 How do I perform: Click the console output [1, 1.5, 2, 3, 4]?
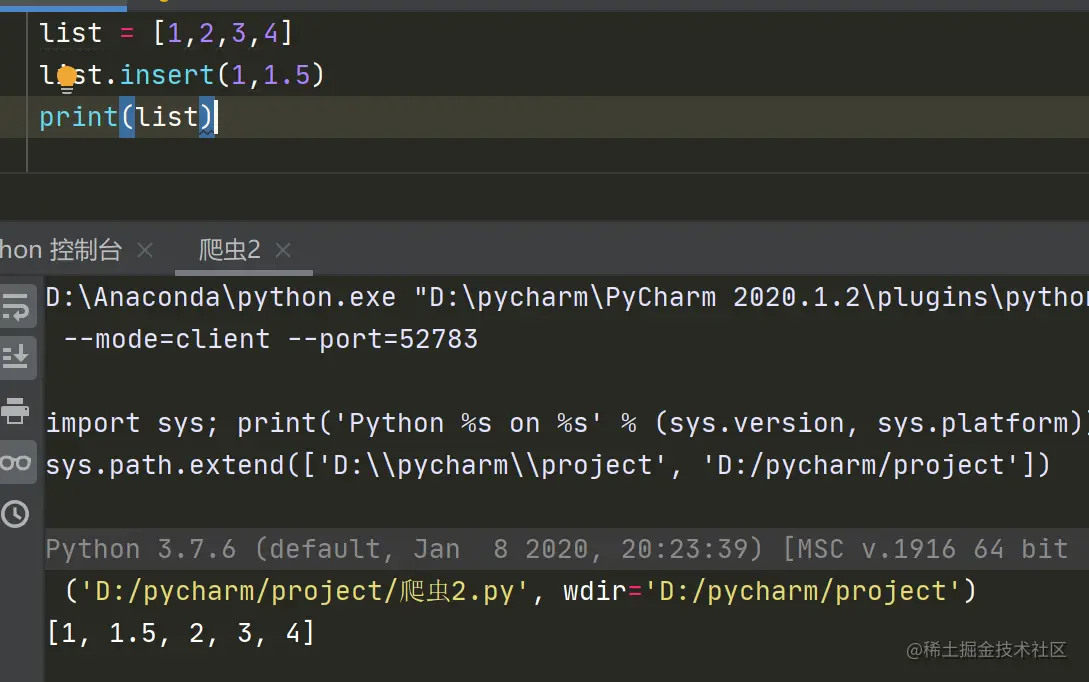[x=181, y=633]
